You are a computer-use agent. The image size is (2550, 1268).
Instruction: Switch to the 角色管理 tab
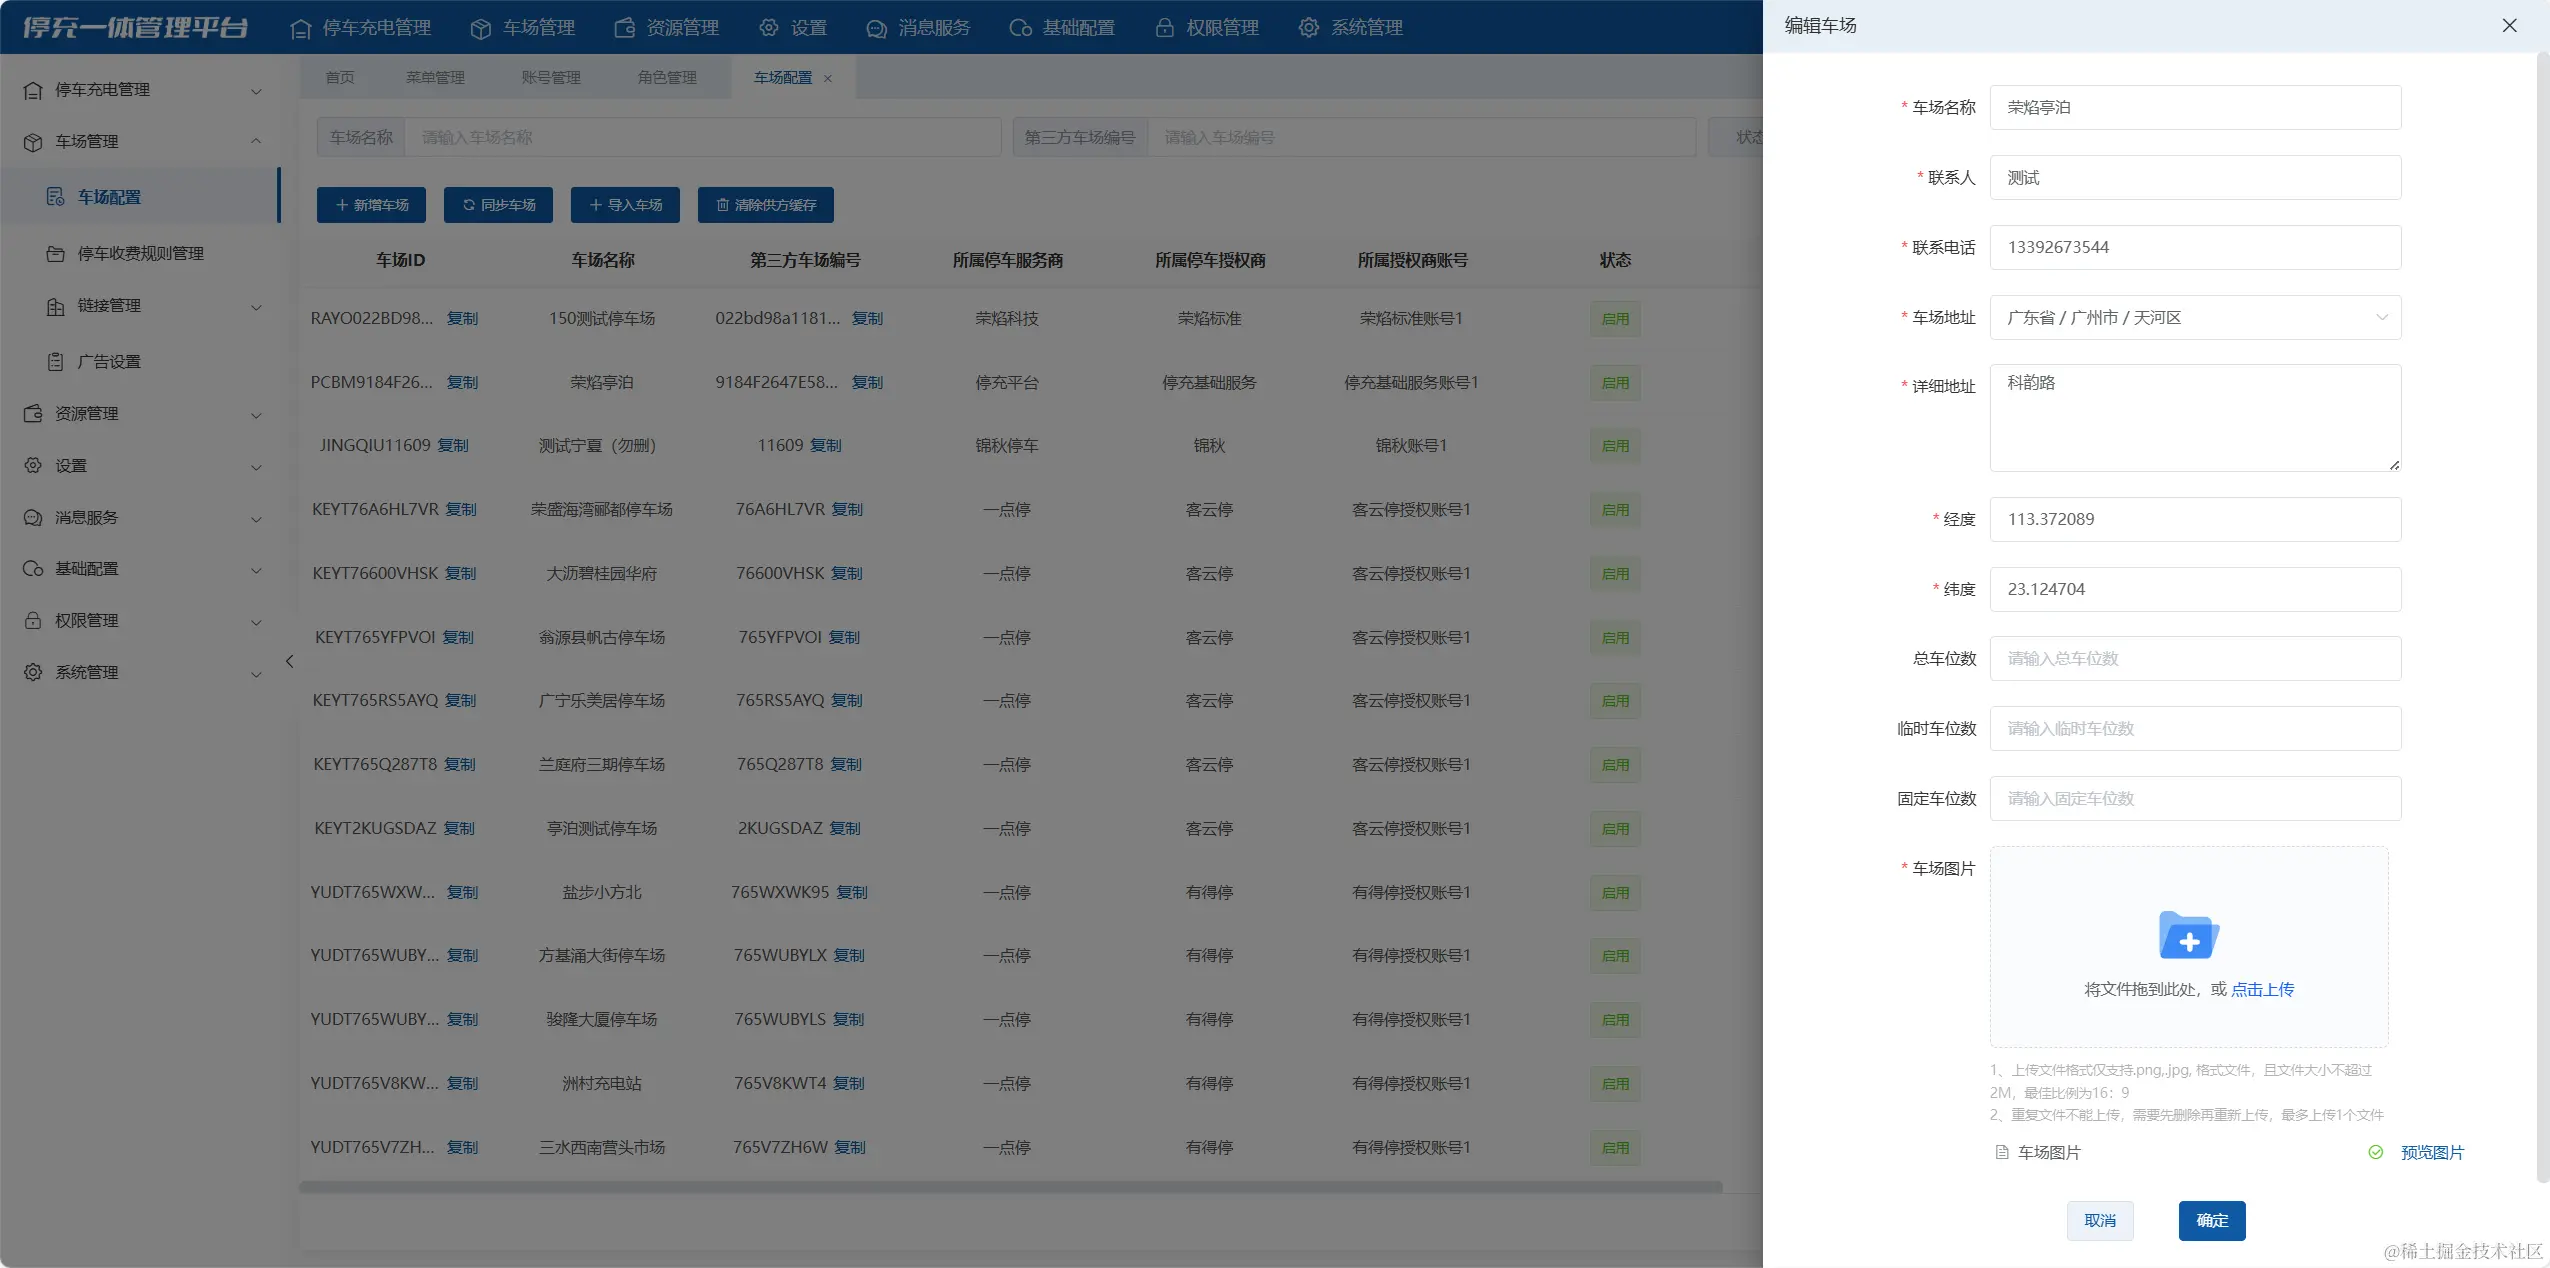[667, 77]
